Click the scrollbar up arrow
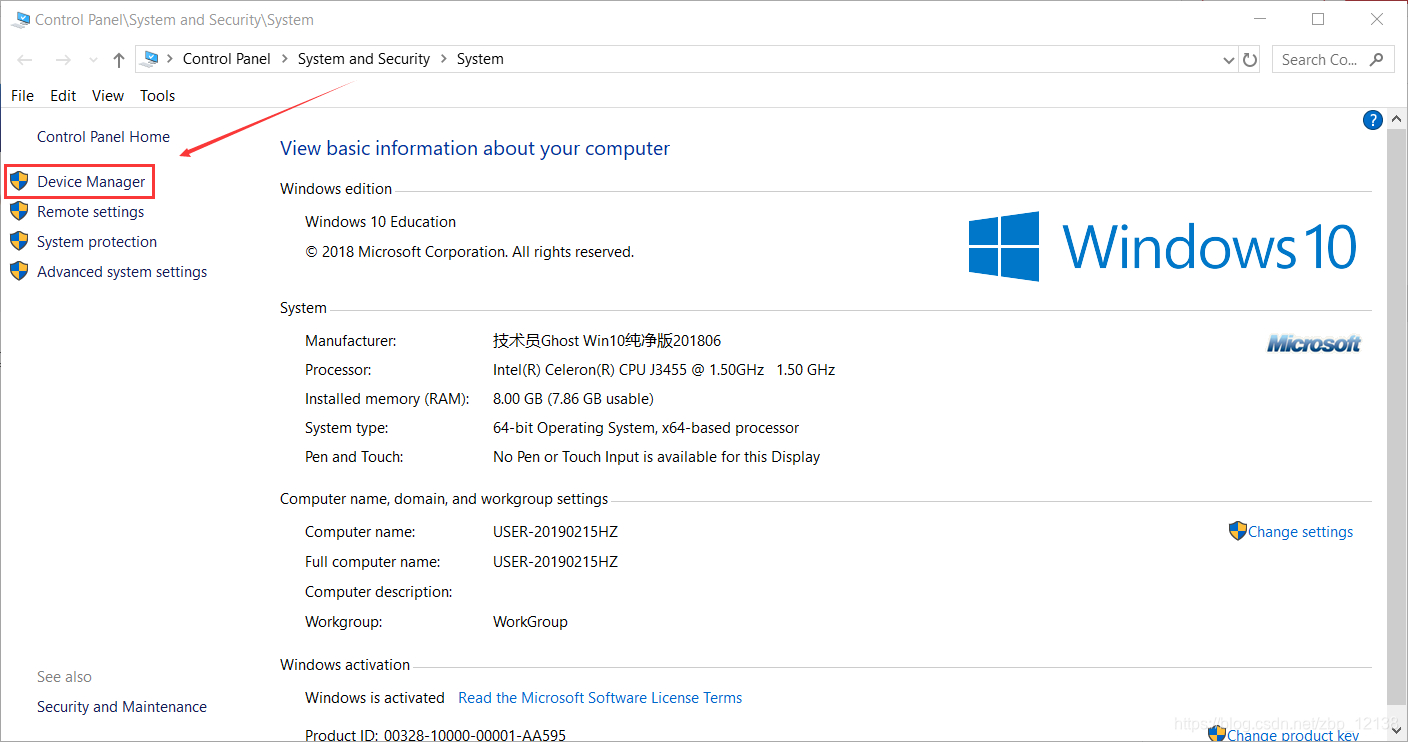 pyautogui.click(x=1396, y=119)
